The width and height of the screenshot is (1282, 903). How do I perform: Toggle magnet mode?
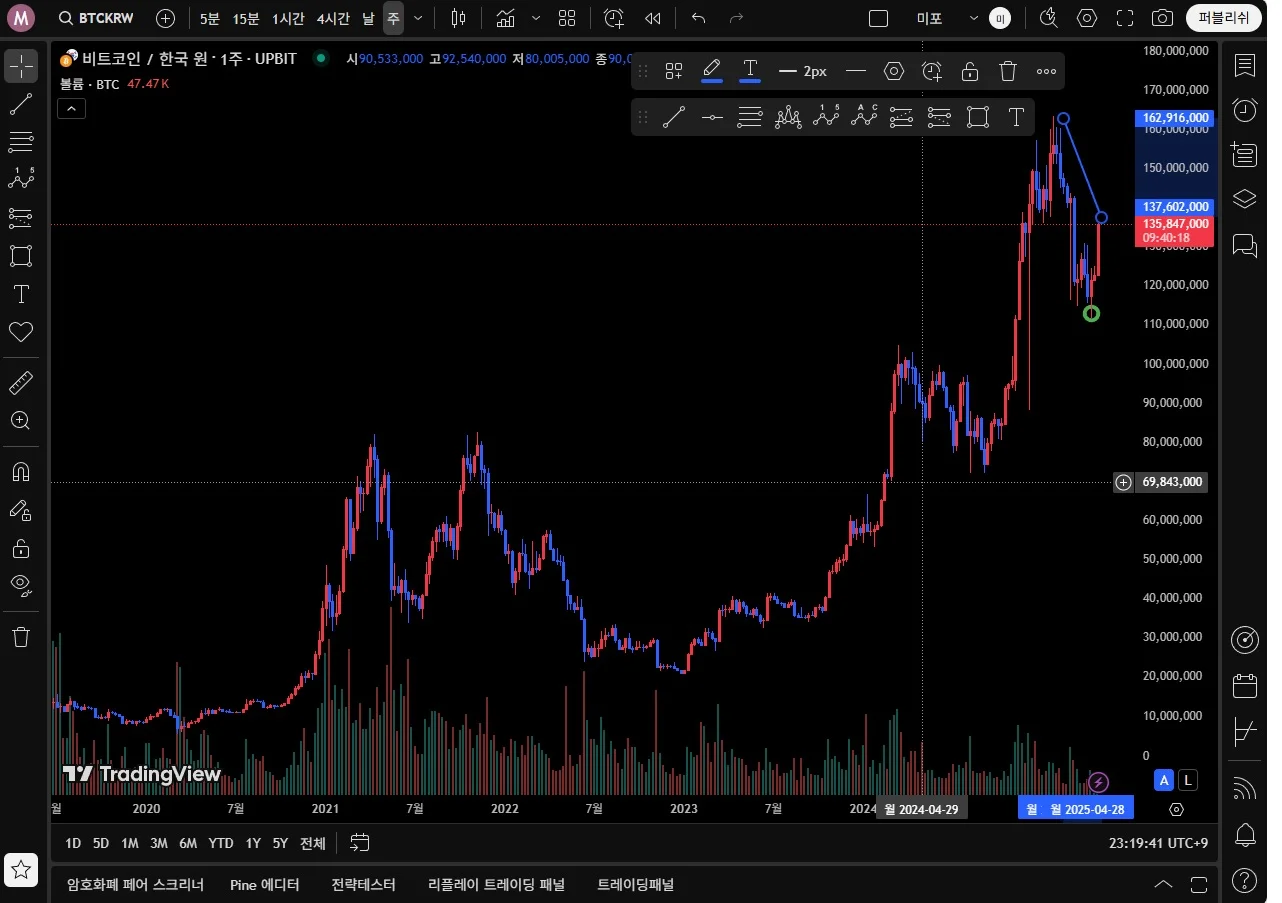coord(21,472)
